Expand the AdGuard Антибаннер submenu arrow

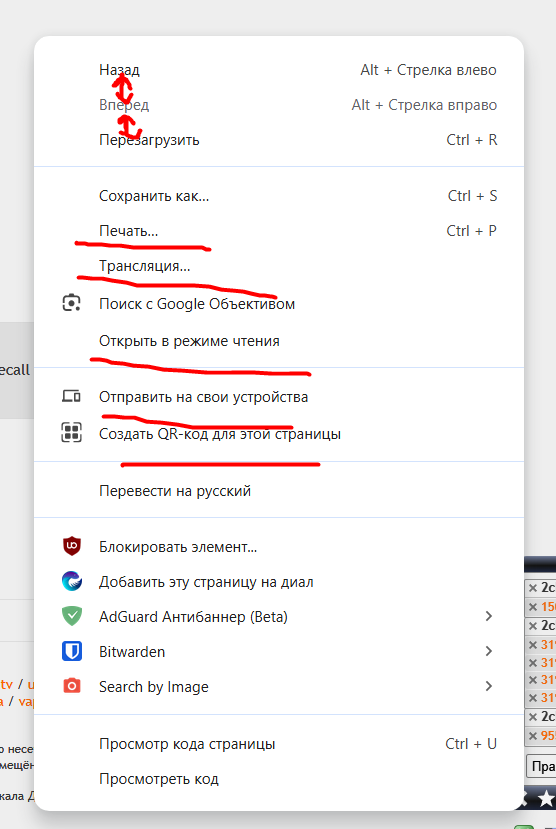(x=489, y=616)
